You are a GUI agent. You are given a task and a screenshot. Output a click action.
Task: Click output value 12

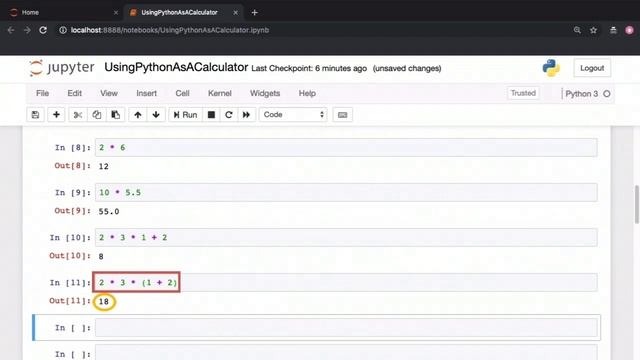tap(104, 166)
